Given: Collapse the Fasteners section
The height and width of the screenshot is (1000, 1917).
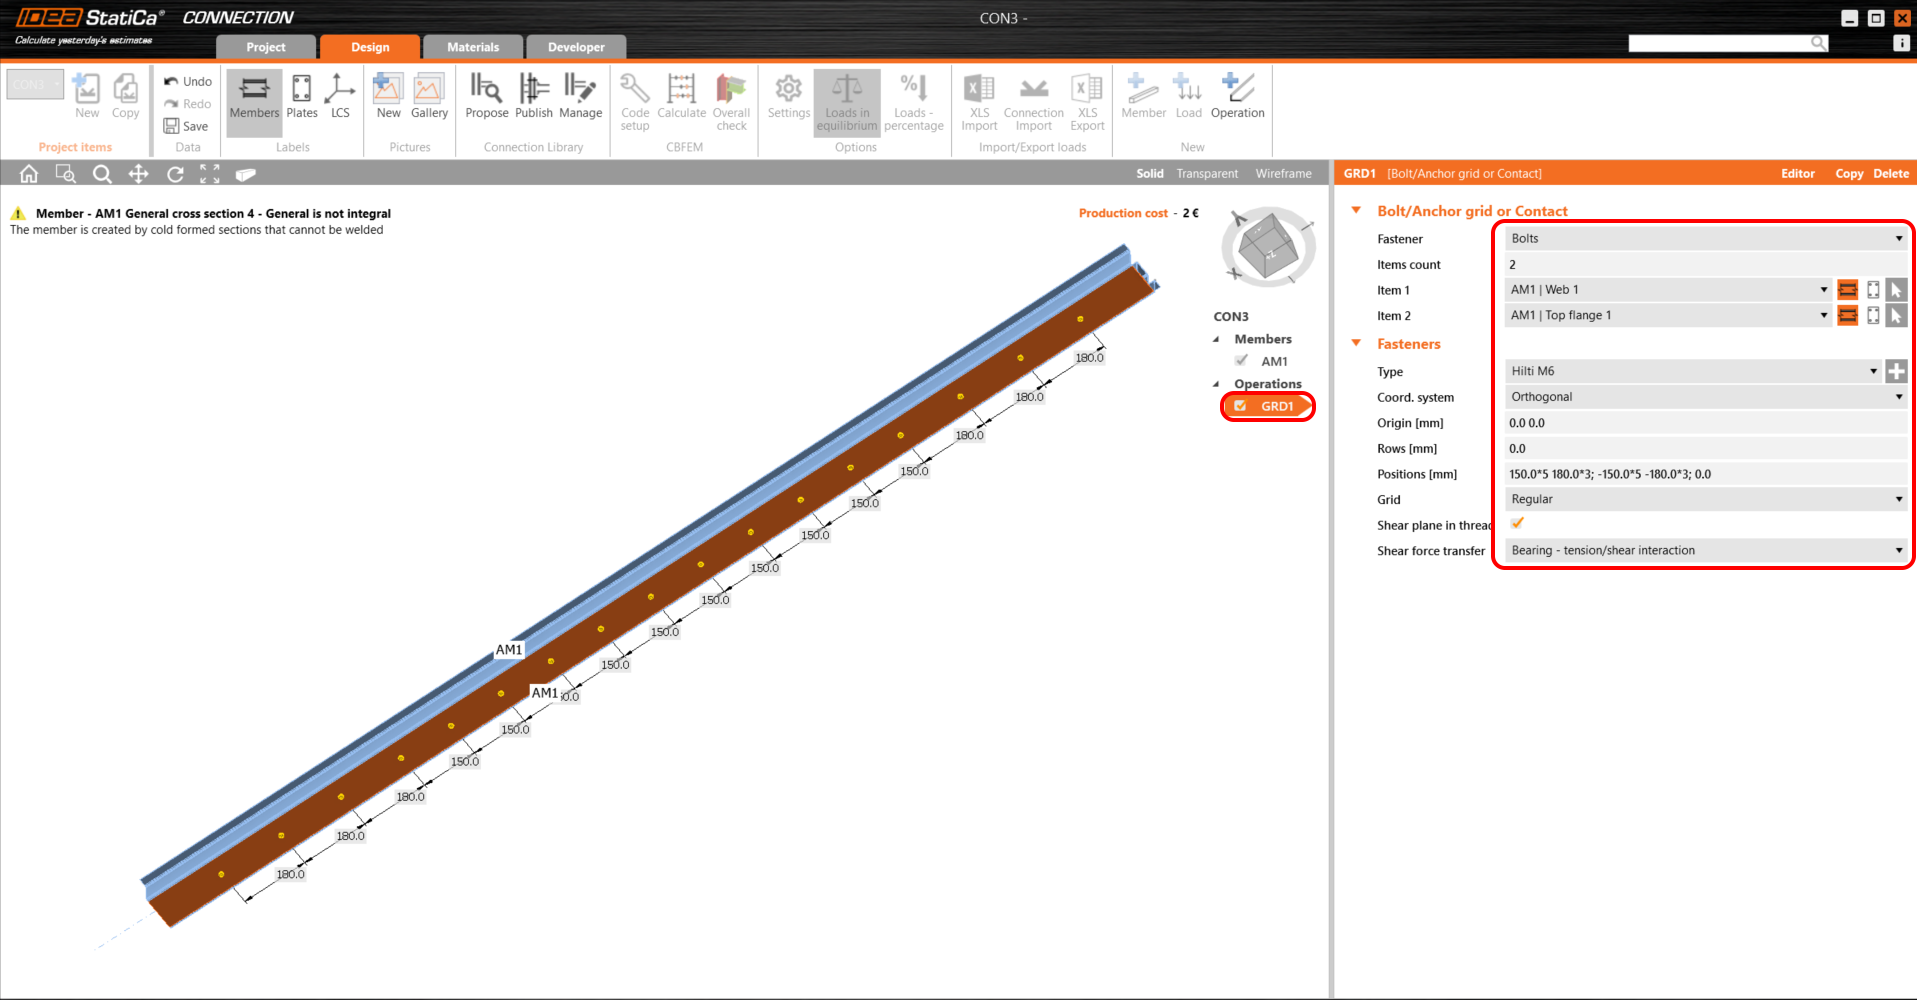Looking at the screenshot, I should pos(1357,343).
